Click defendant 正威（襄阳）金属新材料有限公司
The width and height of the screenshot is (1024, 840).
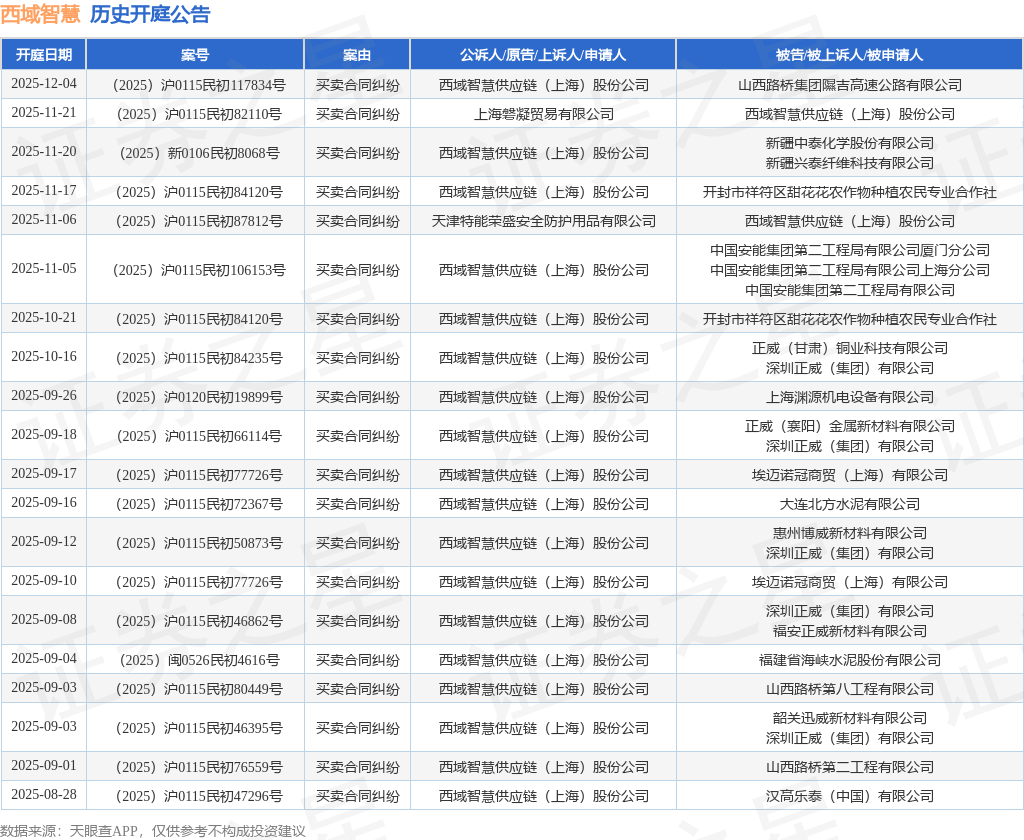point(850,427)
